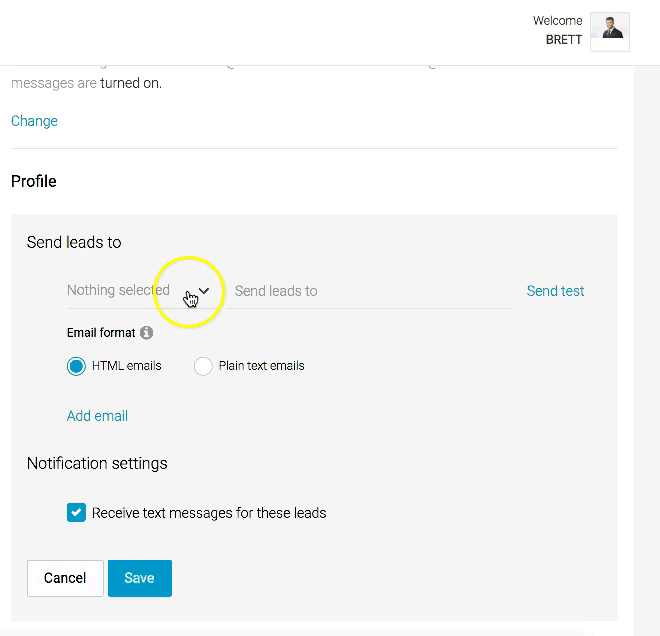Click the 'Plain text emails' label text
Screen dimensions: 660x636
click(261, 366)
